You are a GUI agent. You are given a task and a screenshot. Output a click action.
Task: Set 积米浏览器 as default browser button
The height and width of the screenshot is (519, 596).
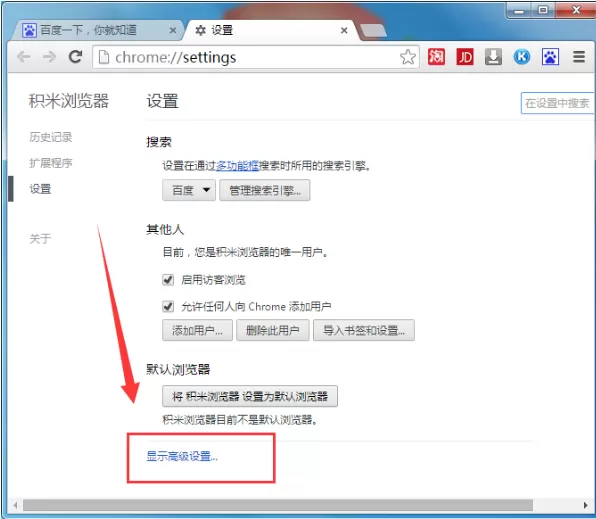pyautogui.click(x=250, y=397)
